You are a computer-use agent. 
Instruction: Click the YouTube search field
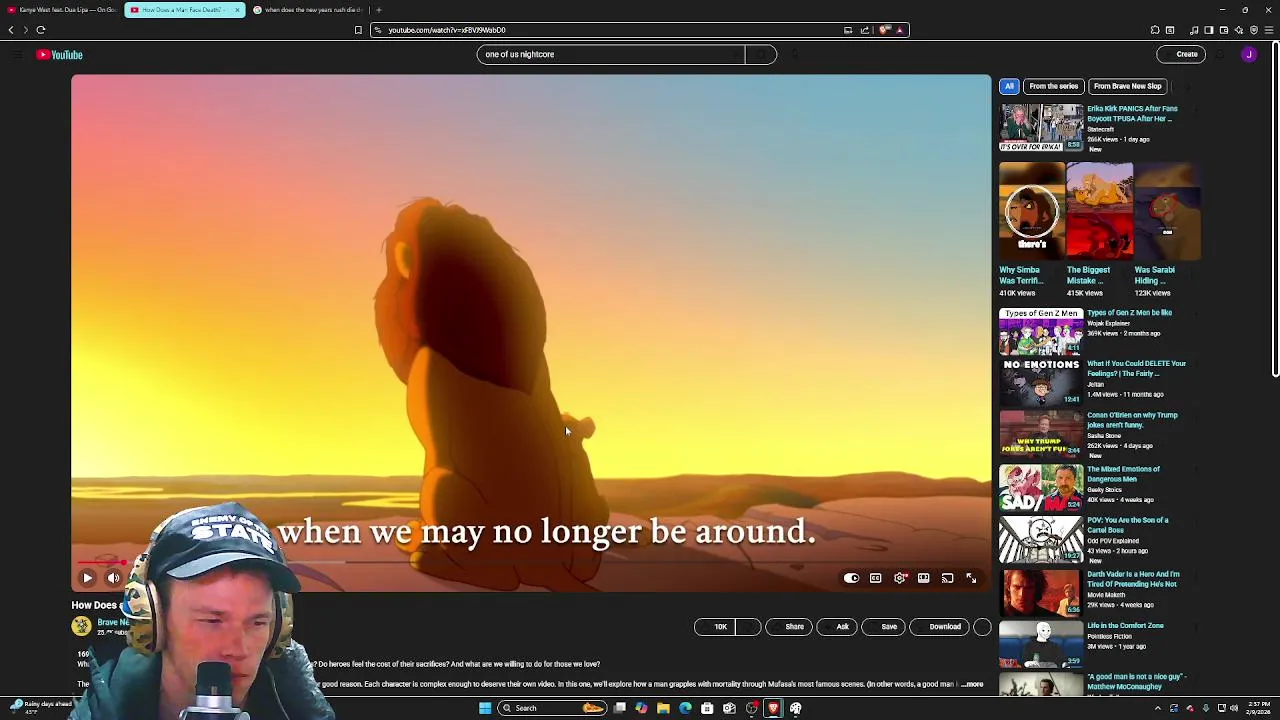(x=611, y=55)
